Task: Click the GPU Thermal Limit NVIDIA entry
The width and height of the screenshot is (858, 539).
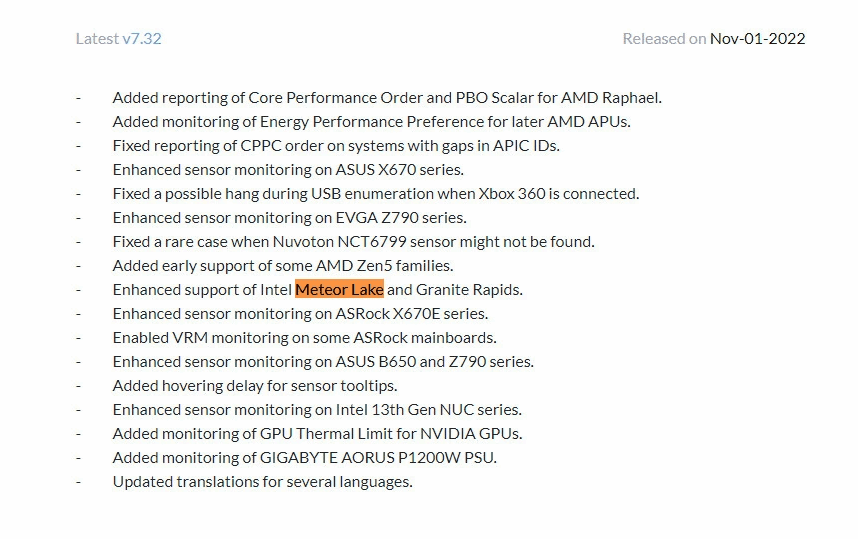Action: click(317, 434)
